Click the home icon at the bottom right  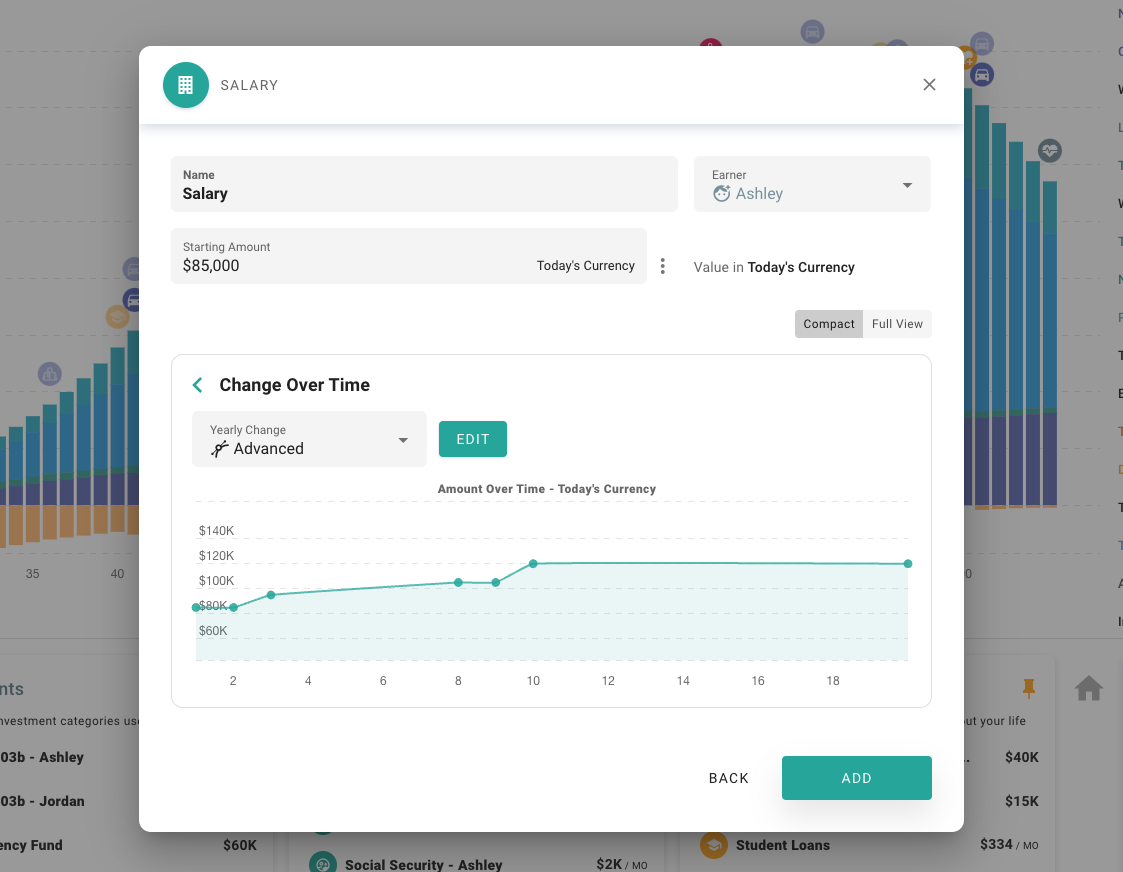coord(1088,688)
